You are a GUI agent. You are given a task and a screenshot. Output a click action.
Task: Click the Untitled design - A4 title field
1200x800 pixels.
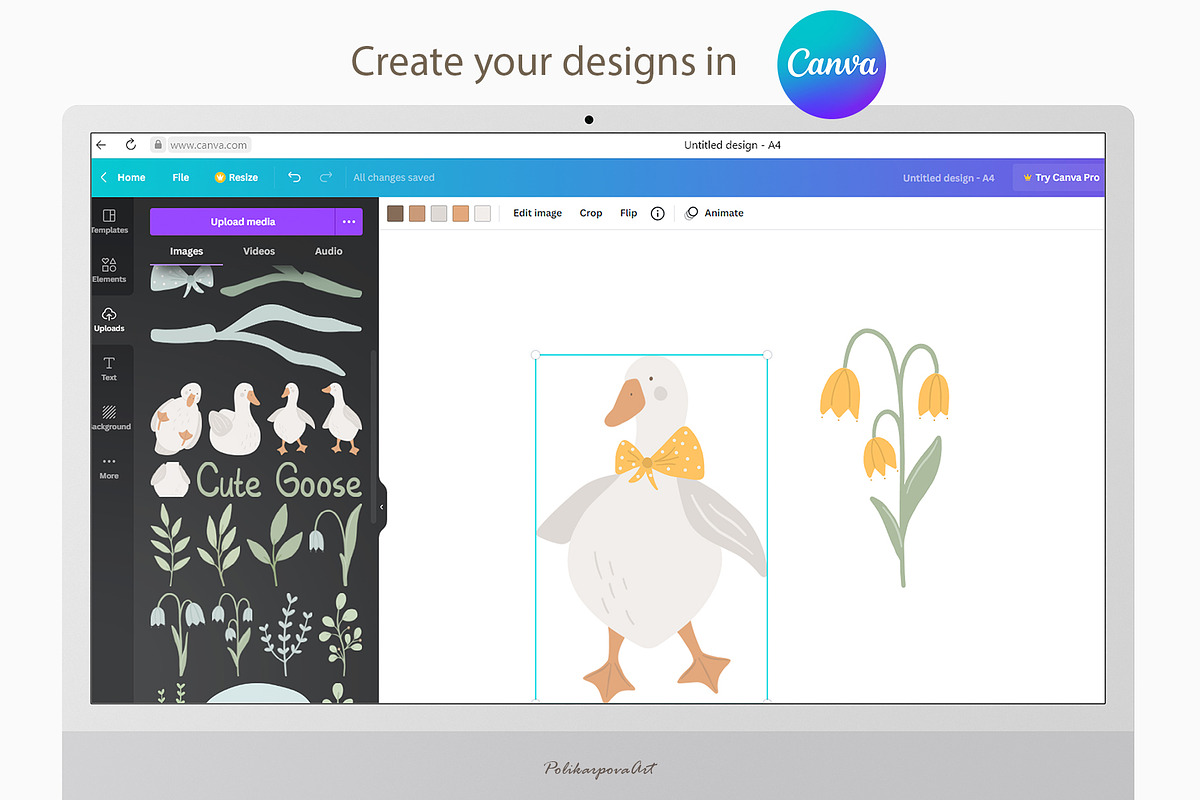coord(948,178)
